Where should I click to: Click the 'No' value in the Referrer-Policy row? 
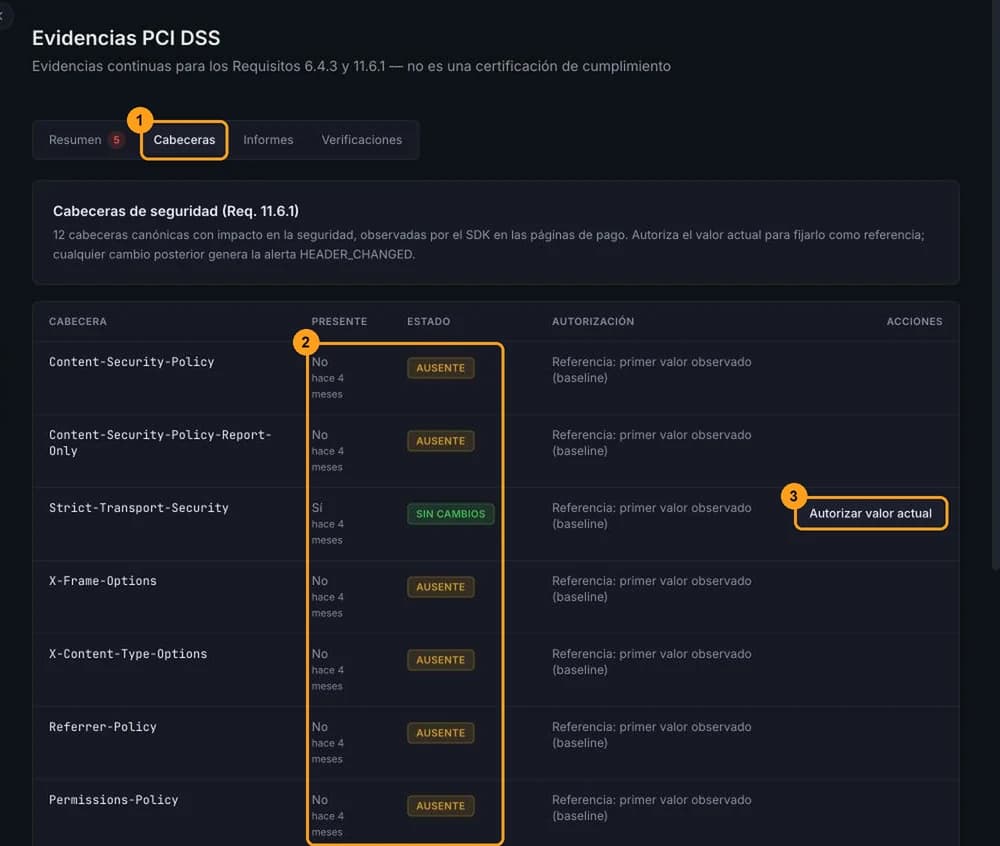pos(320,727)
